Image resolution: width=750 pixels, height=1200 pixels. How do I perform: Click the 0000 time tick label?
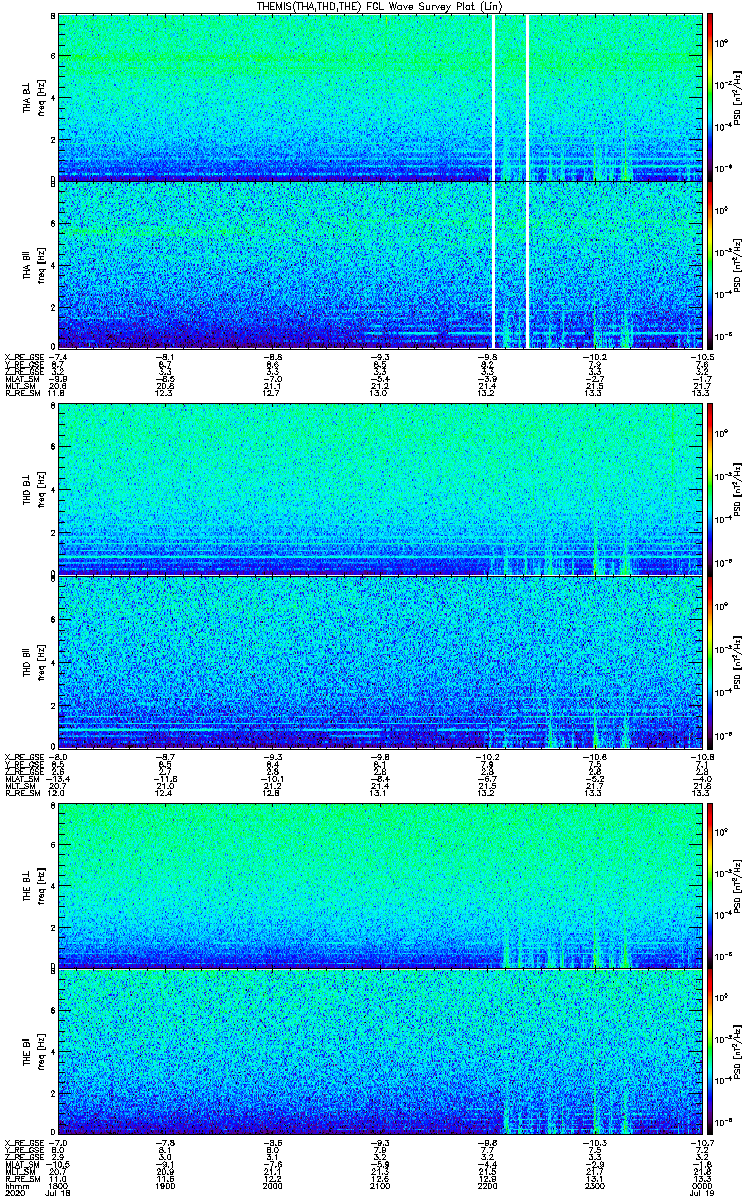pos(701,1187)
